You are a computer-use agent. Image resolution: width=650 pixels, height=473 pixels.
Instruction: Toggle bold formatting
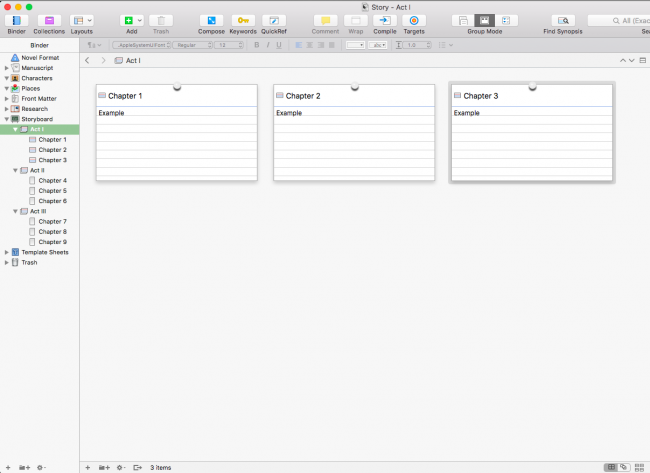(257, 45)
